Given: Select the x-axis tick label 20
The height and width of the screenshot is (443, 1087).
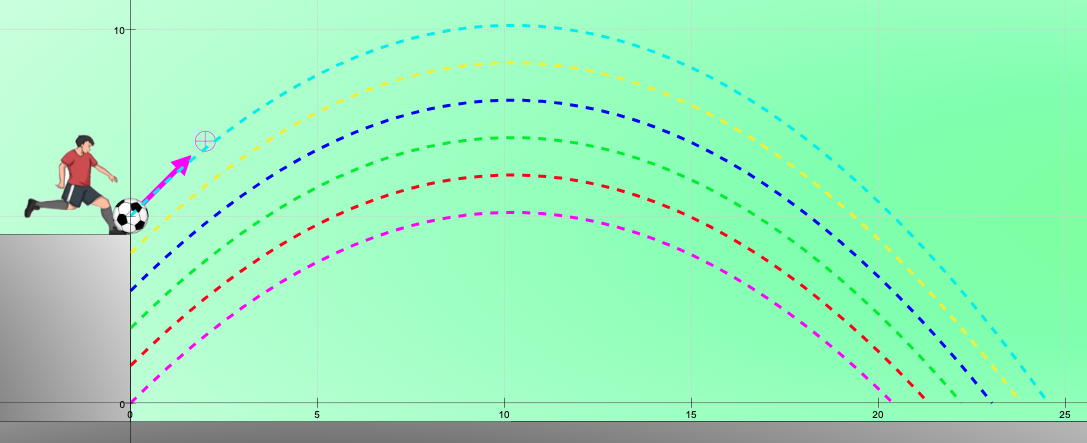Looking at the screenshot, I should [878, 414].
